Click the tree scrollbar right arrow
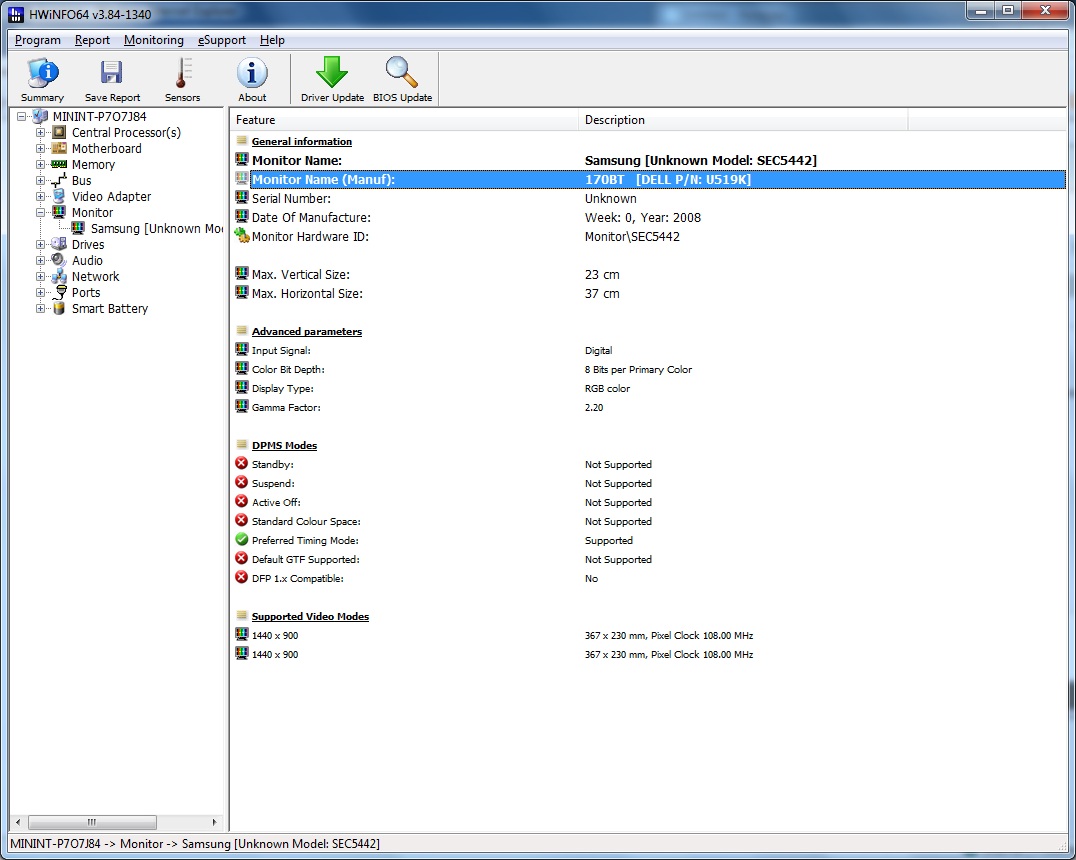The image size is (1076, 860). tap(214, 822)
